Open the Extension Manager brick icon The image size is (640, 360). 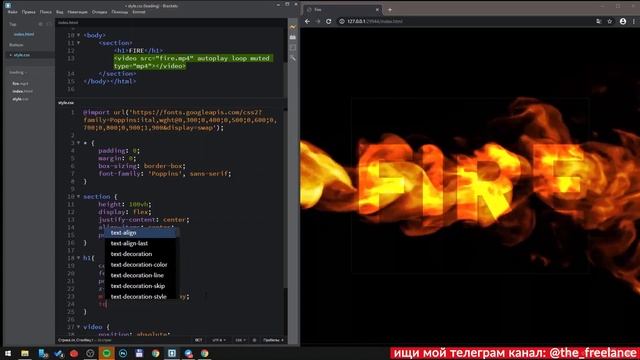point(293,37)
